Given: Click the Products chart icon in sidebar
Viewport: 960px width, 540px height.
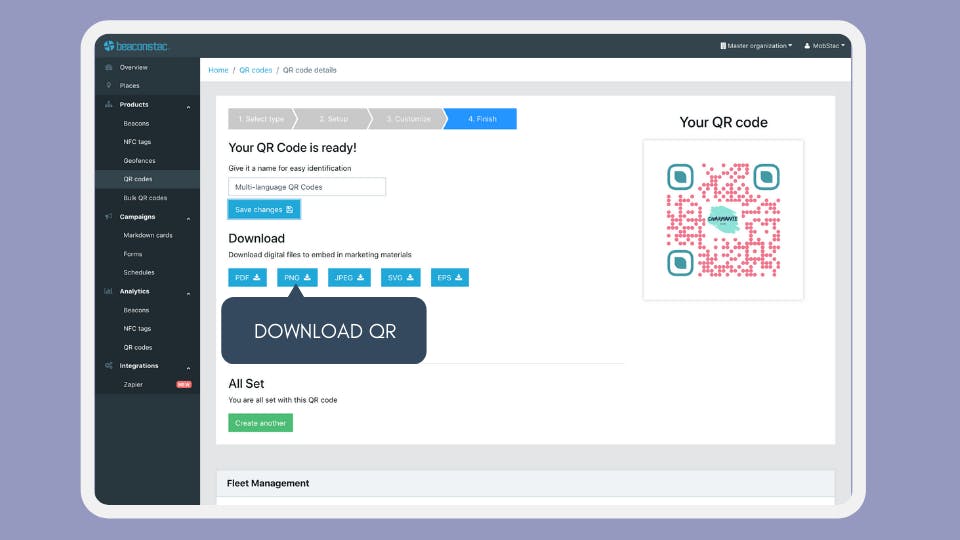Looking at the screenshot, I should [109, 104].
